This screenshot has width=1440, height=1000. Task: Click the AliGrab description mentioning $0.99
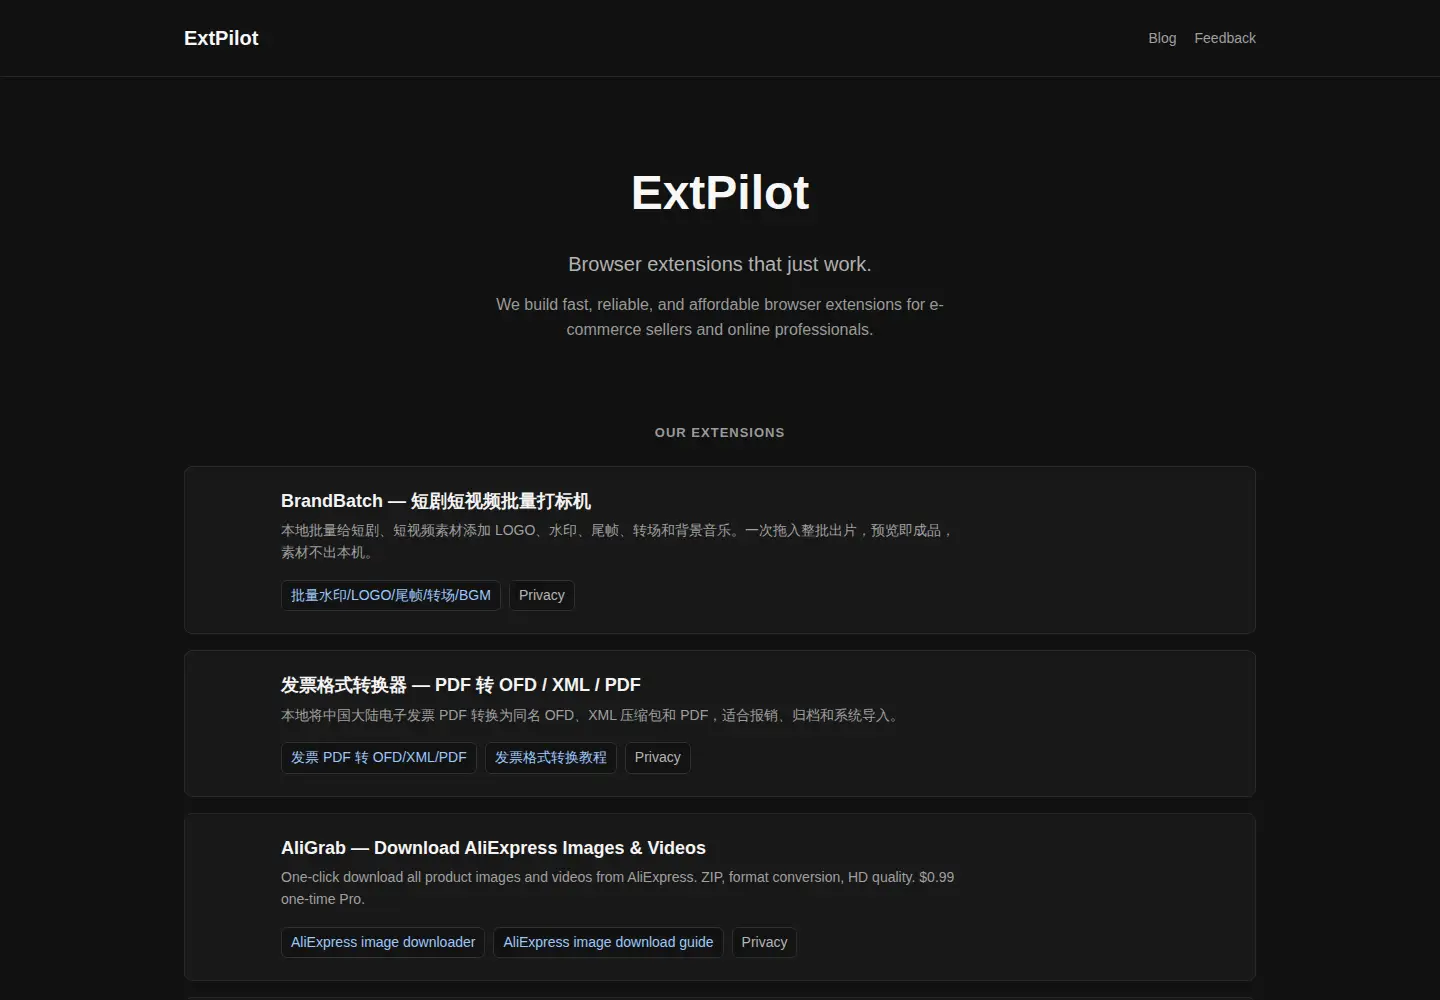tap(618, 888)
